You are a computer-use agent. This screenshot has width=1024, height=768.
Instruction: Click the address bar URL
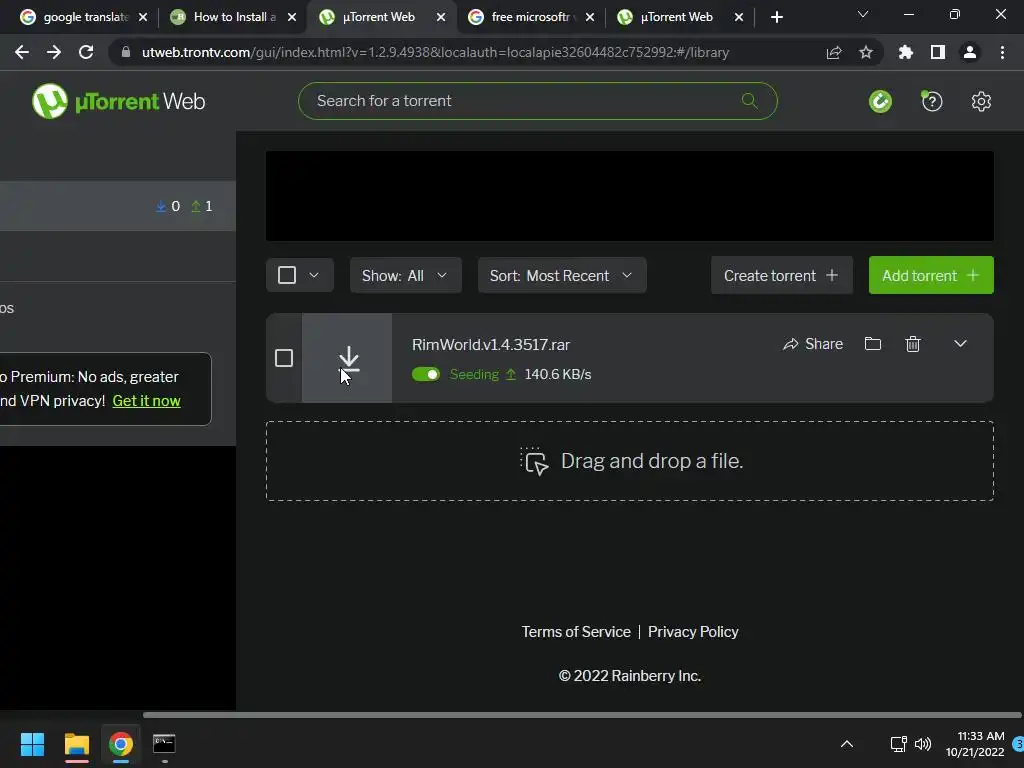[x=436, y=52]
